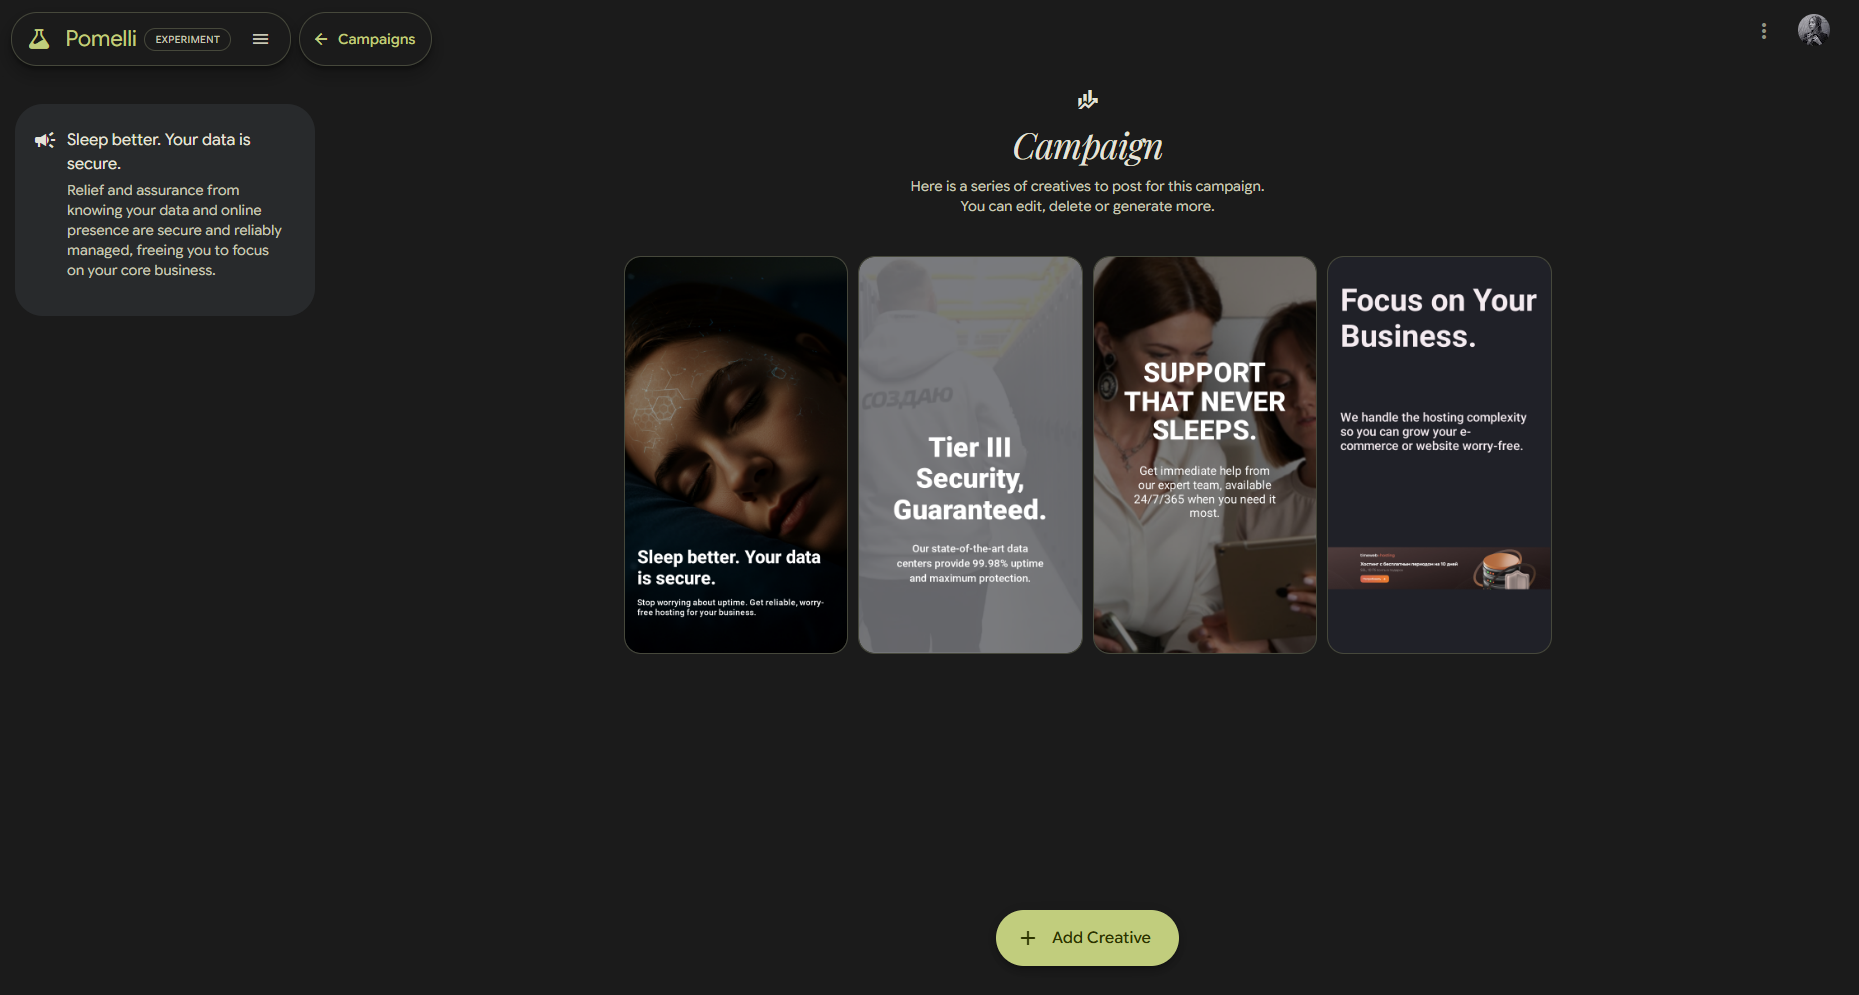This screenshot has width=1859, height=995.
Task: Click the plus icon on Add Creative
Action: 1028,938
